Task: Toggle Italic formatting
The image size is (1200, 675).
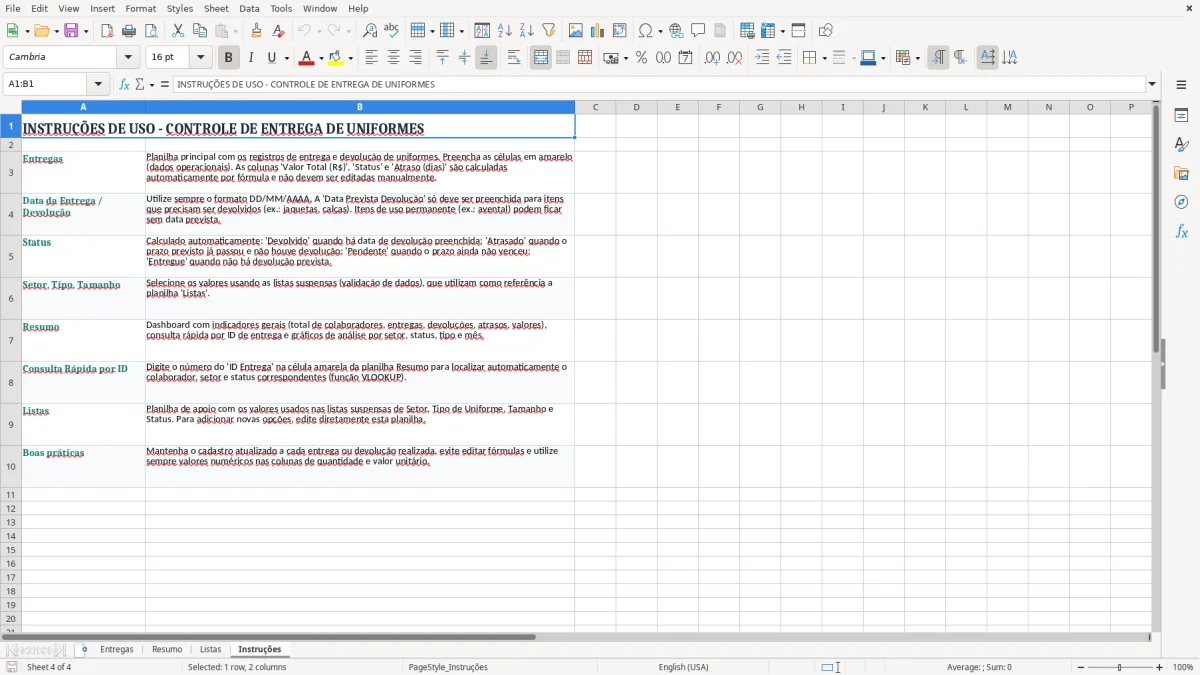Action: tap(251, 58)
